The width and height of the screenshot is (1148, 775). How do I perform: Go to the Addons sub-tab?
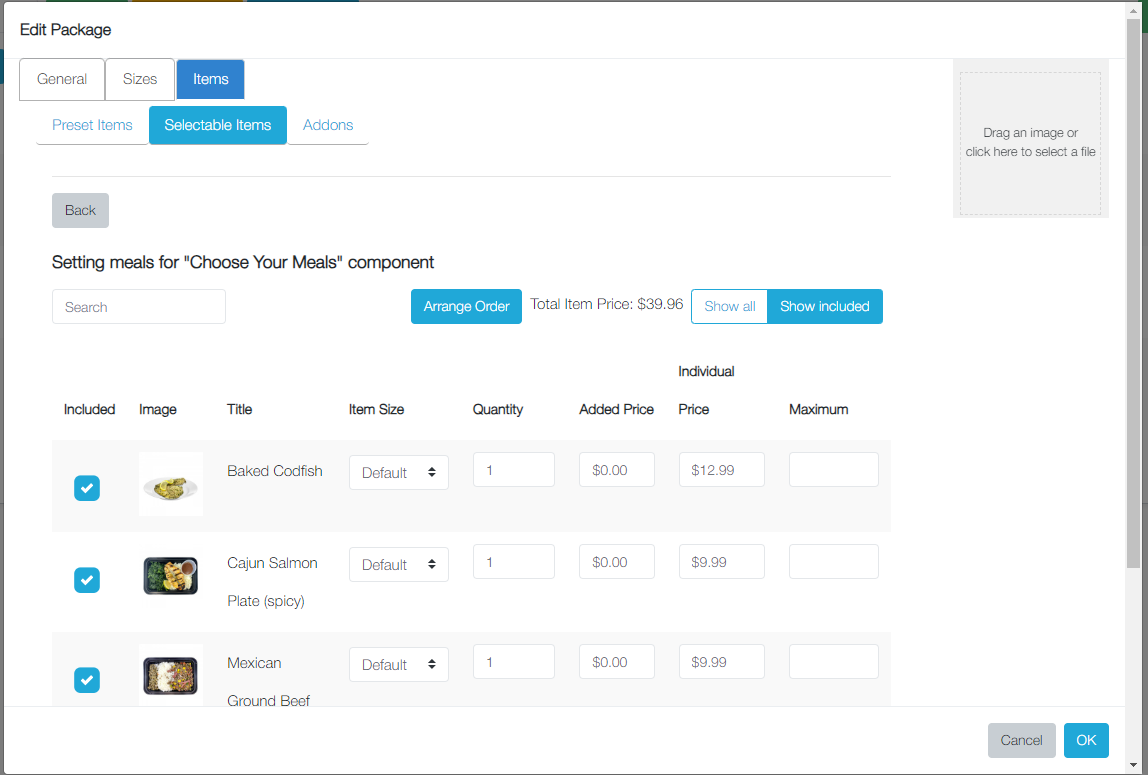(x=328, y=125)
